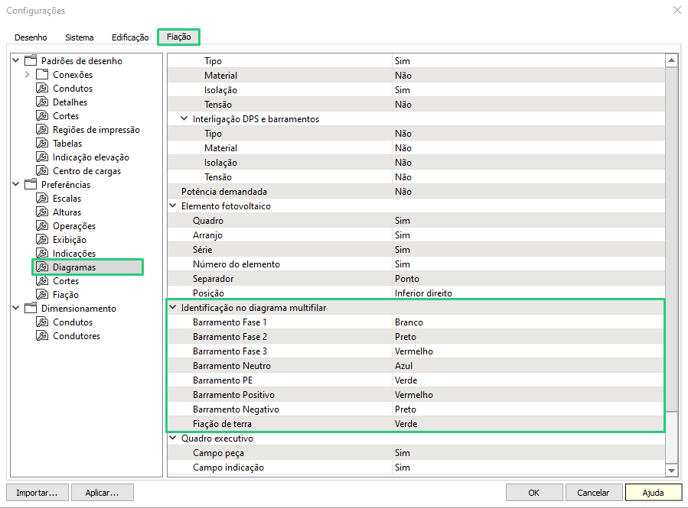Screen dimensions: 688x508
Task: Click the Condutores dimensionamento icon
Action: [42, 336]
